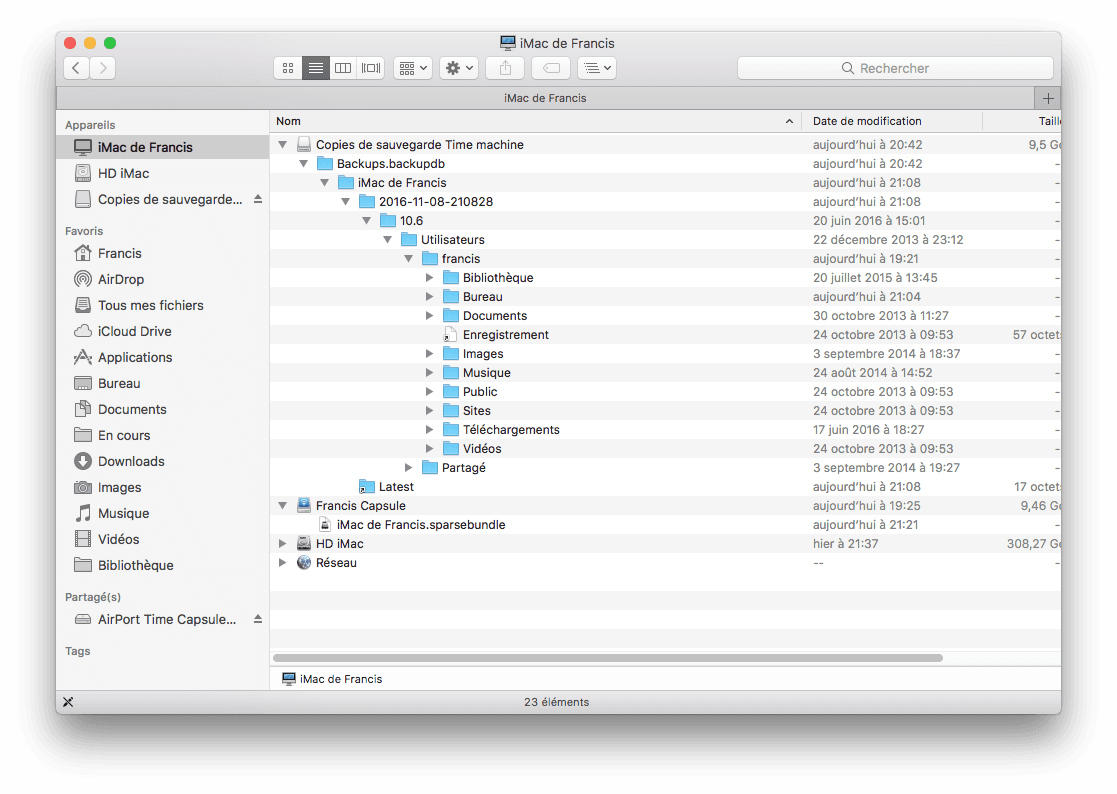This screenshot has width=1117, height=794.
Task: Select the Enregistrement file
Action: (x=665, y=335)
